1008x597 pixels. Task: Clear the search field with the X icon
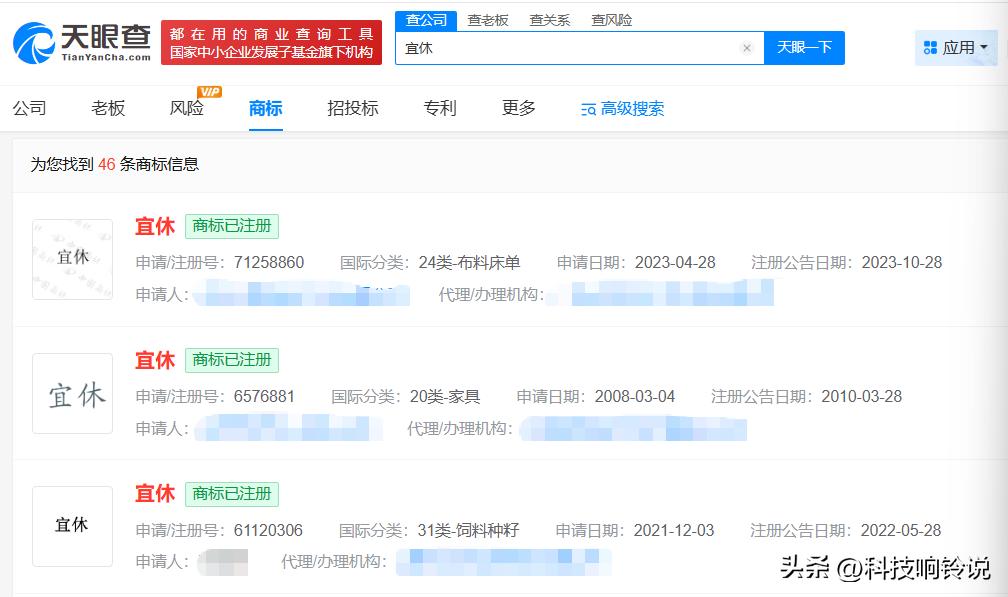[x=747, y=48]
